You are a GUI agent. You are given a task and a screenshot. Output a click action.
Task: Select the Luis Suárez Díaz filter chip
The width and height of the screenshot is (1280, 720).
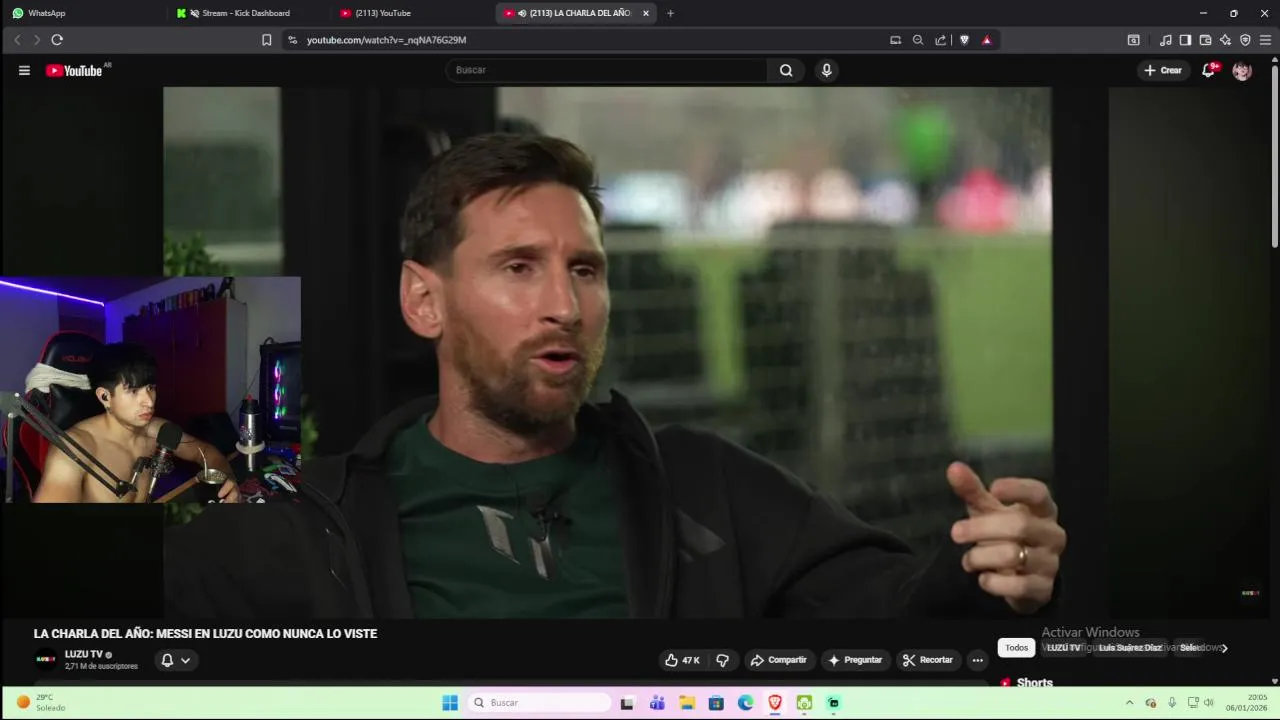click(x=1130, y=648)
